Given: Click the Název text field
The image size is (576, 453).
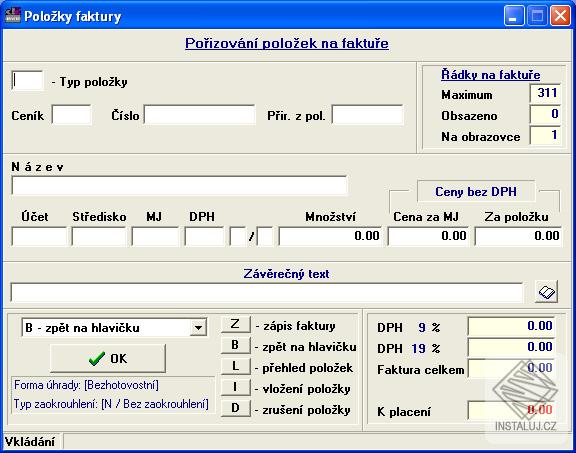Looking at the screenshot, I should point(179,186).
